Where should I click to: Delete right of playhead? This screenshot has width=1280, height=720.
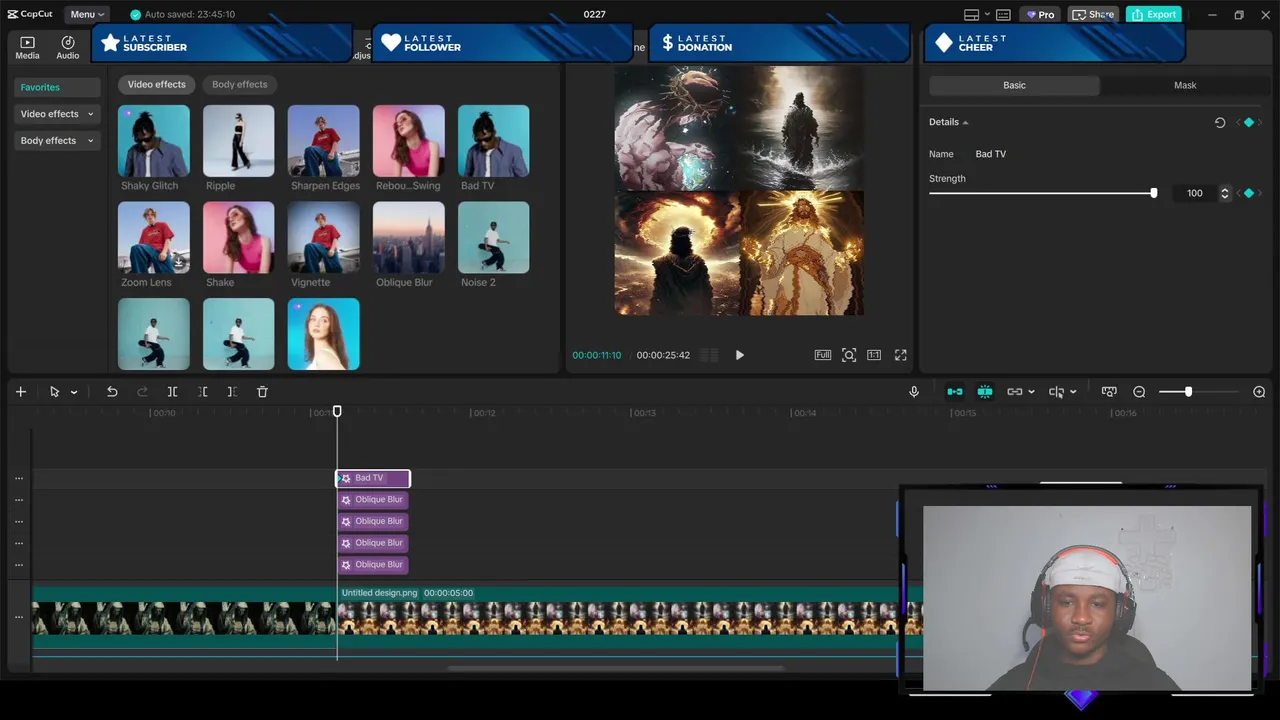(232, 392)
